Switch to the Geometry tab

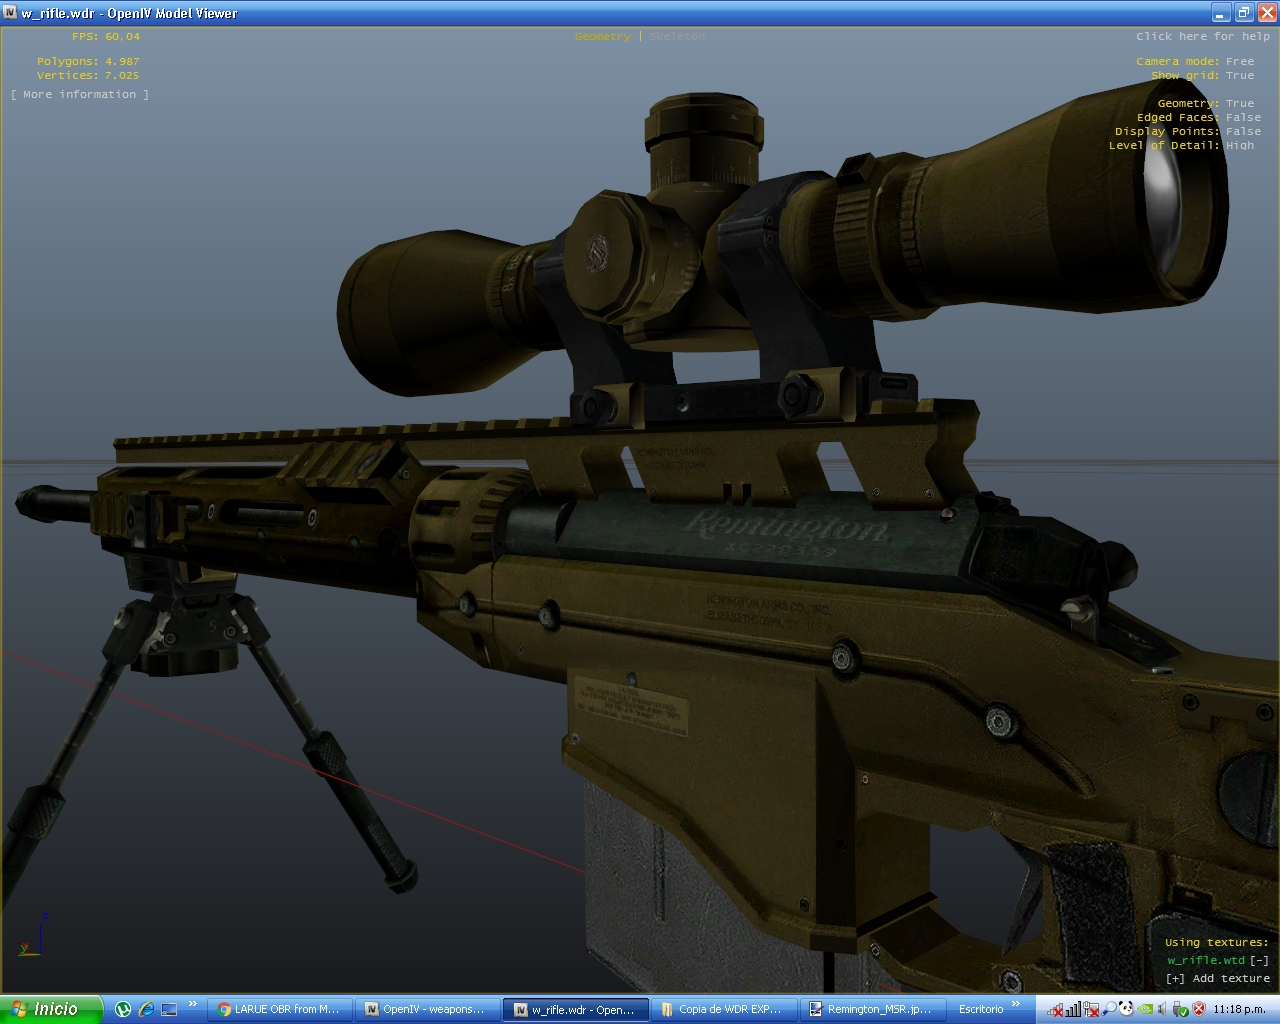(x=603, y=36)
